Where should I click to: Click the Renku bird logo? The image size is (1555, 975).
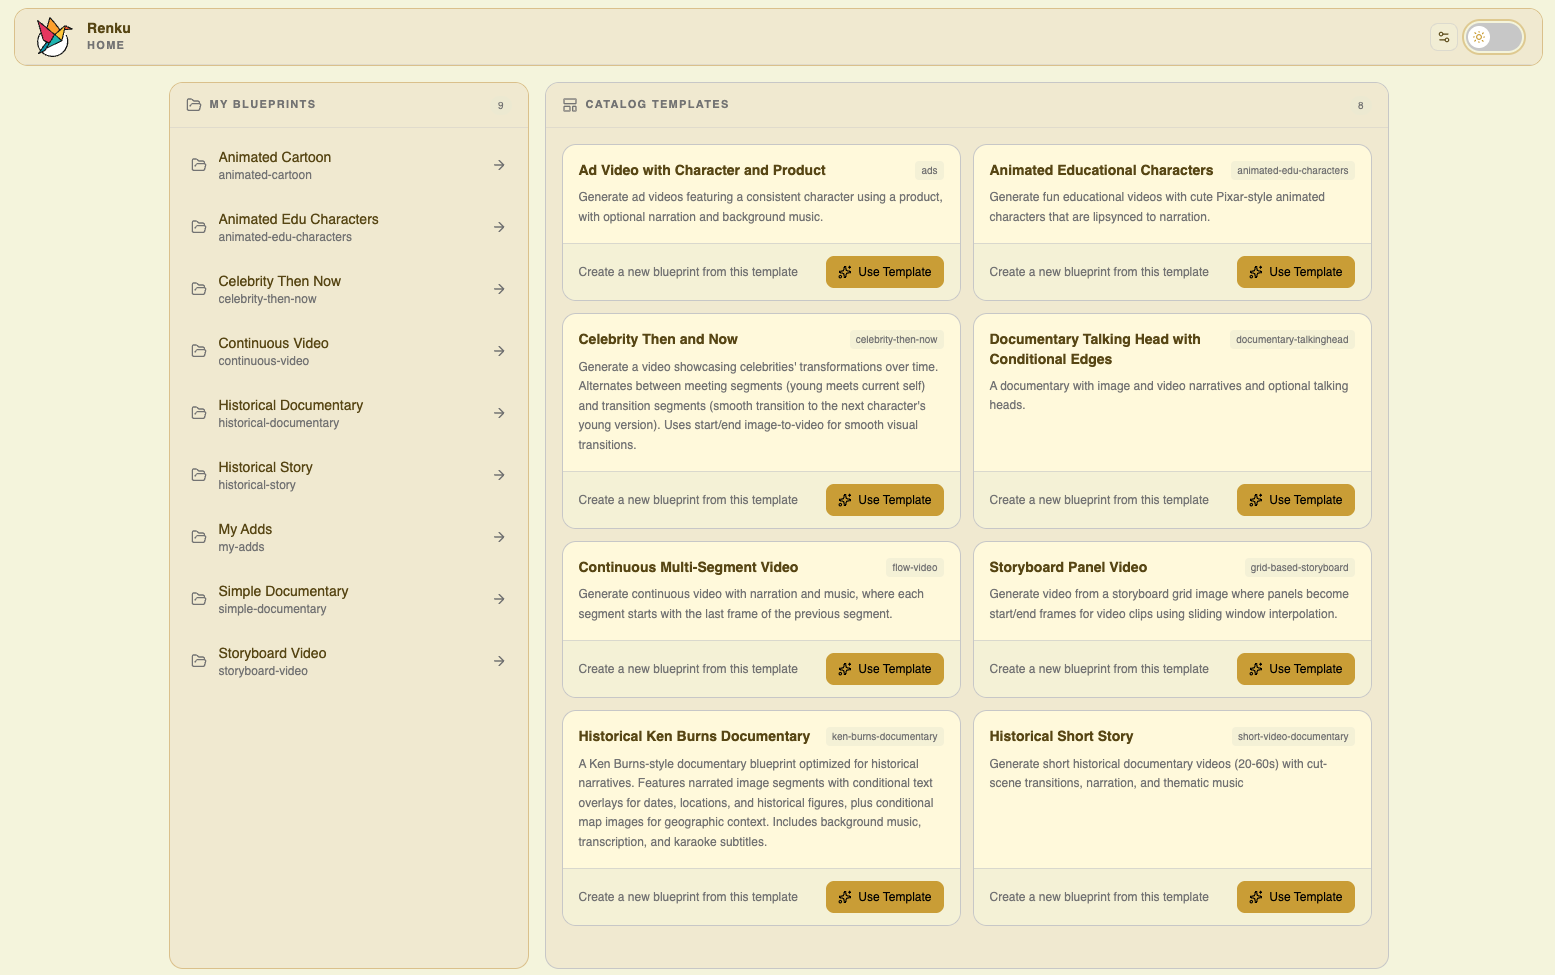[x=54, y=37]
